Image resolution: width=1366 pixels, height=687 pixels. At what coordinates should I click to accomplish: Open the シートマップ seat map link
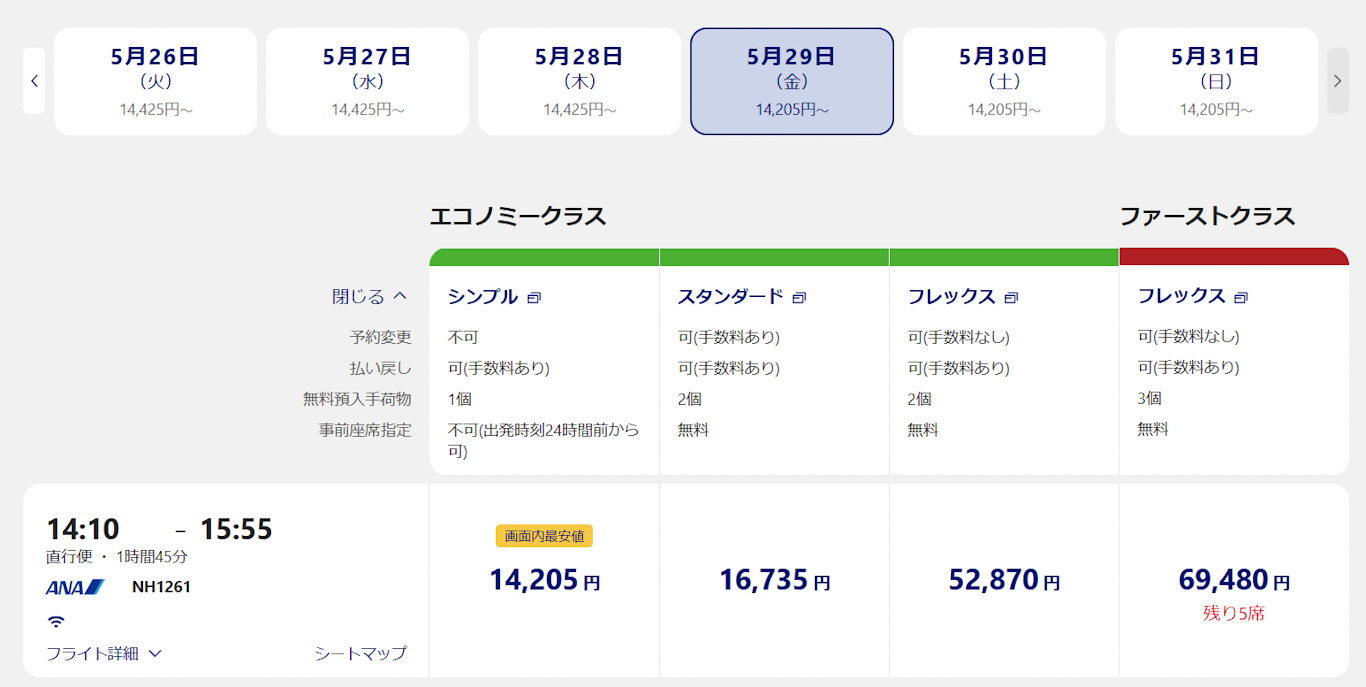coord(360,653)
